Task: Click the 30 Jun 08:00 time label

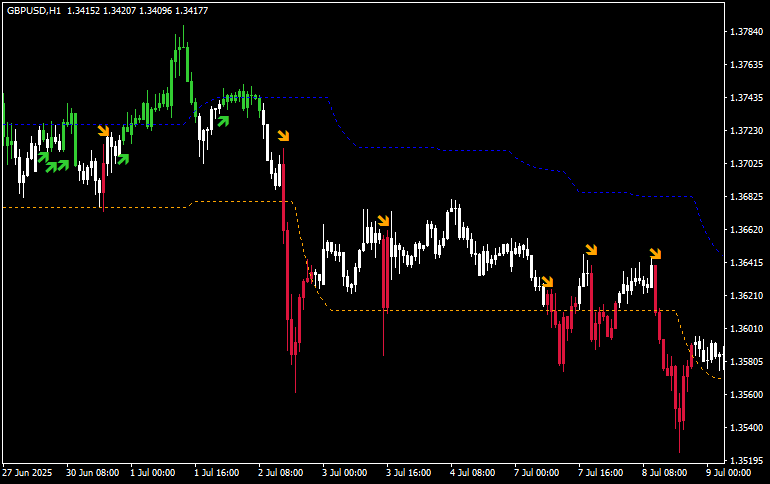Action: click(x=92, y=473)
